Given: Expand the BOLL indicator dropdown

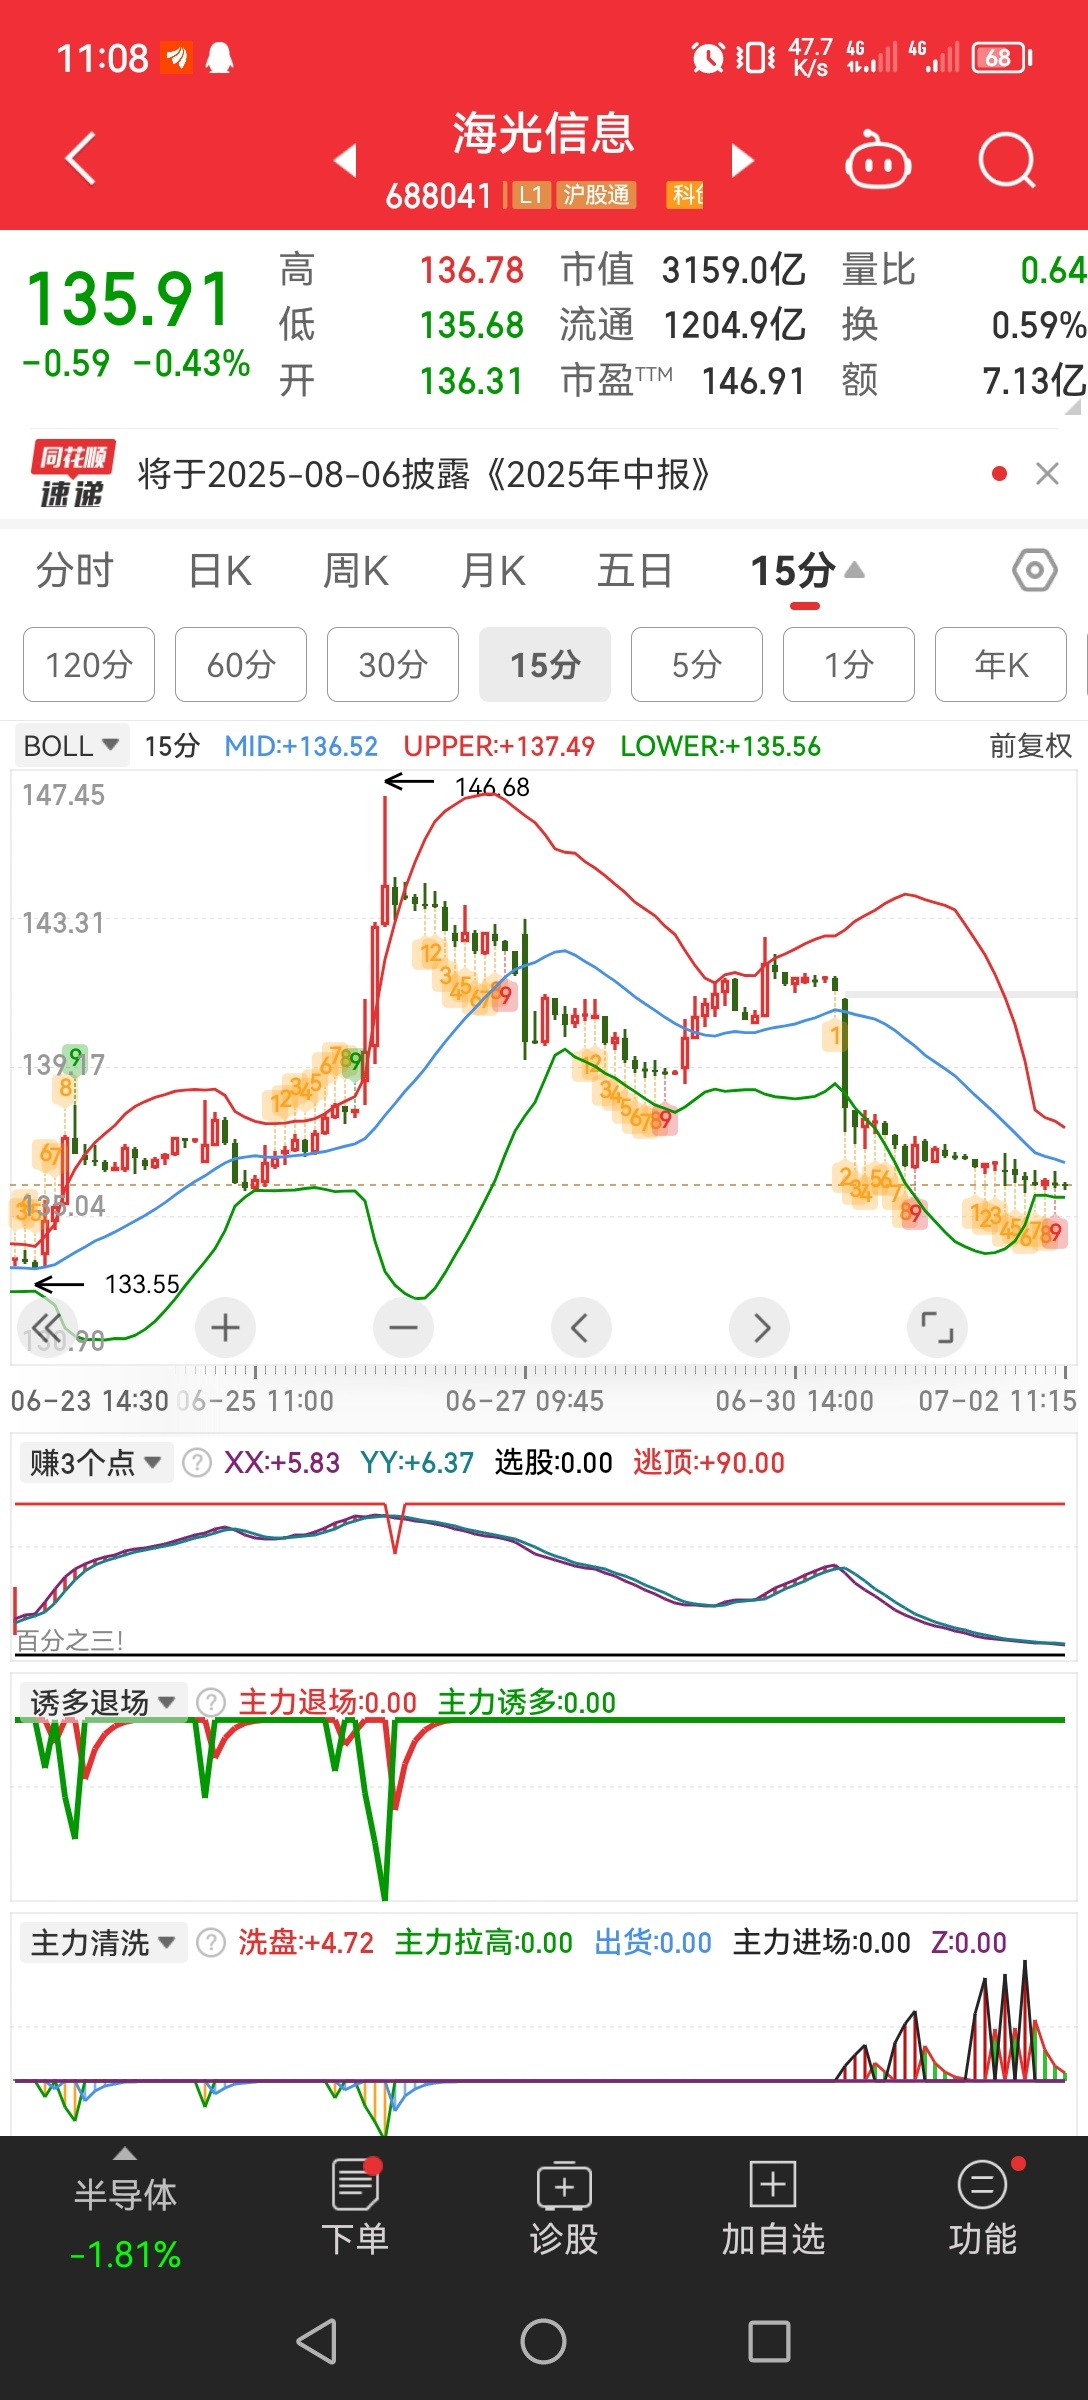Looking at the screenshot, I should [x=71, y=746].
